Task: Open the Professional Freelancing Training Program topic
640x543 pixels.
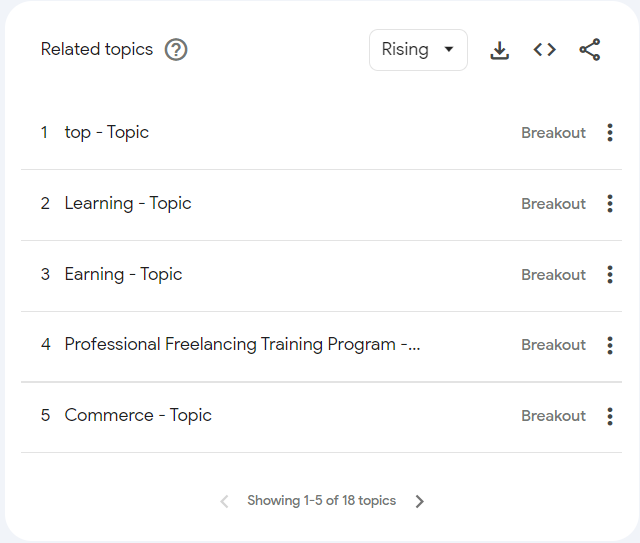Action: tap(242, 344)
